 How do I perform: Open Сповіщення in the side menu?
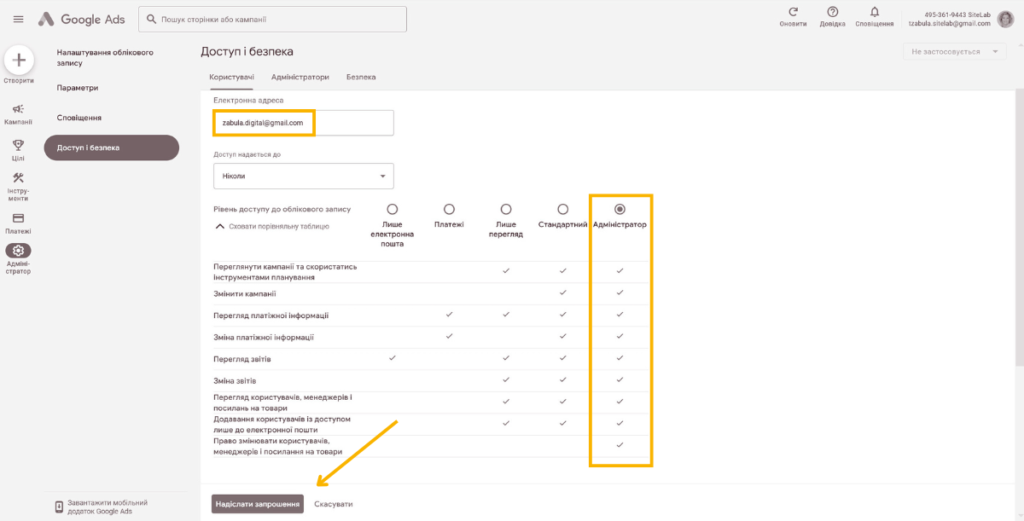(79, 118)
